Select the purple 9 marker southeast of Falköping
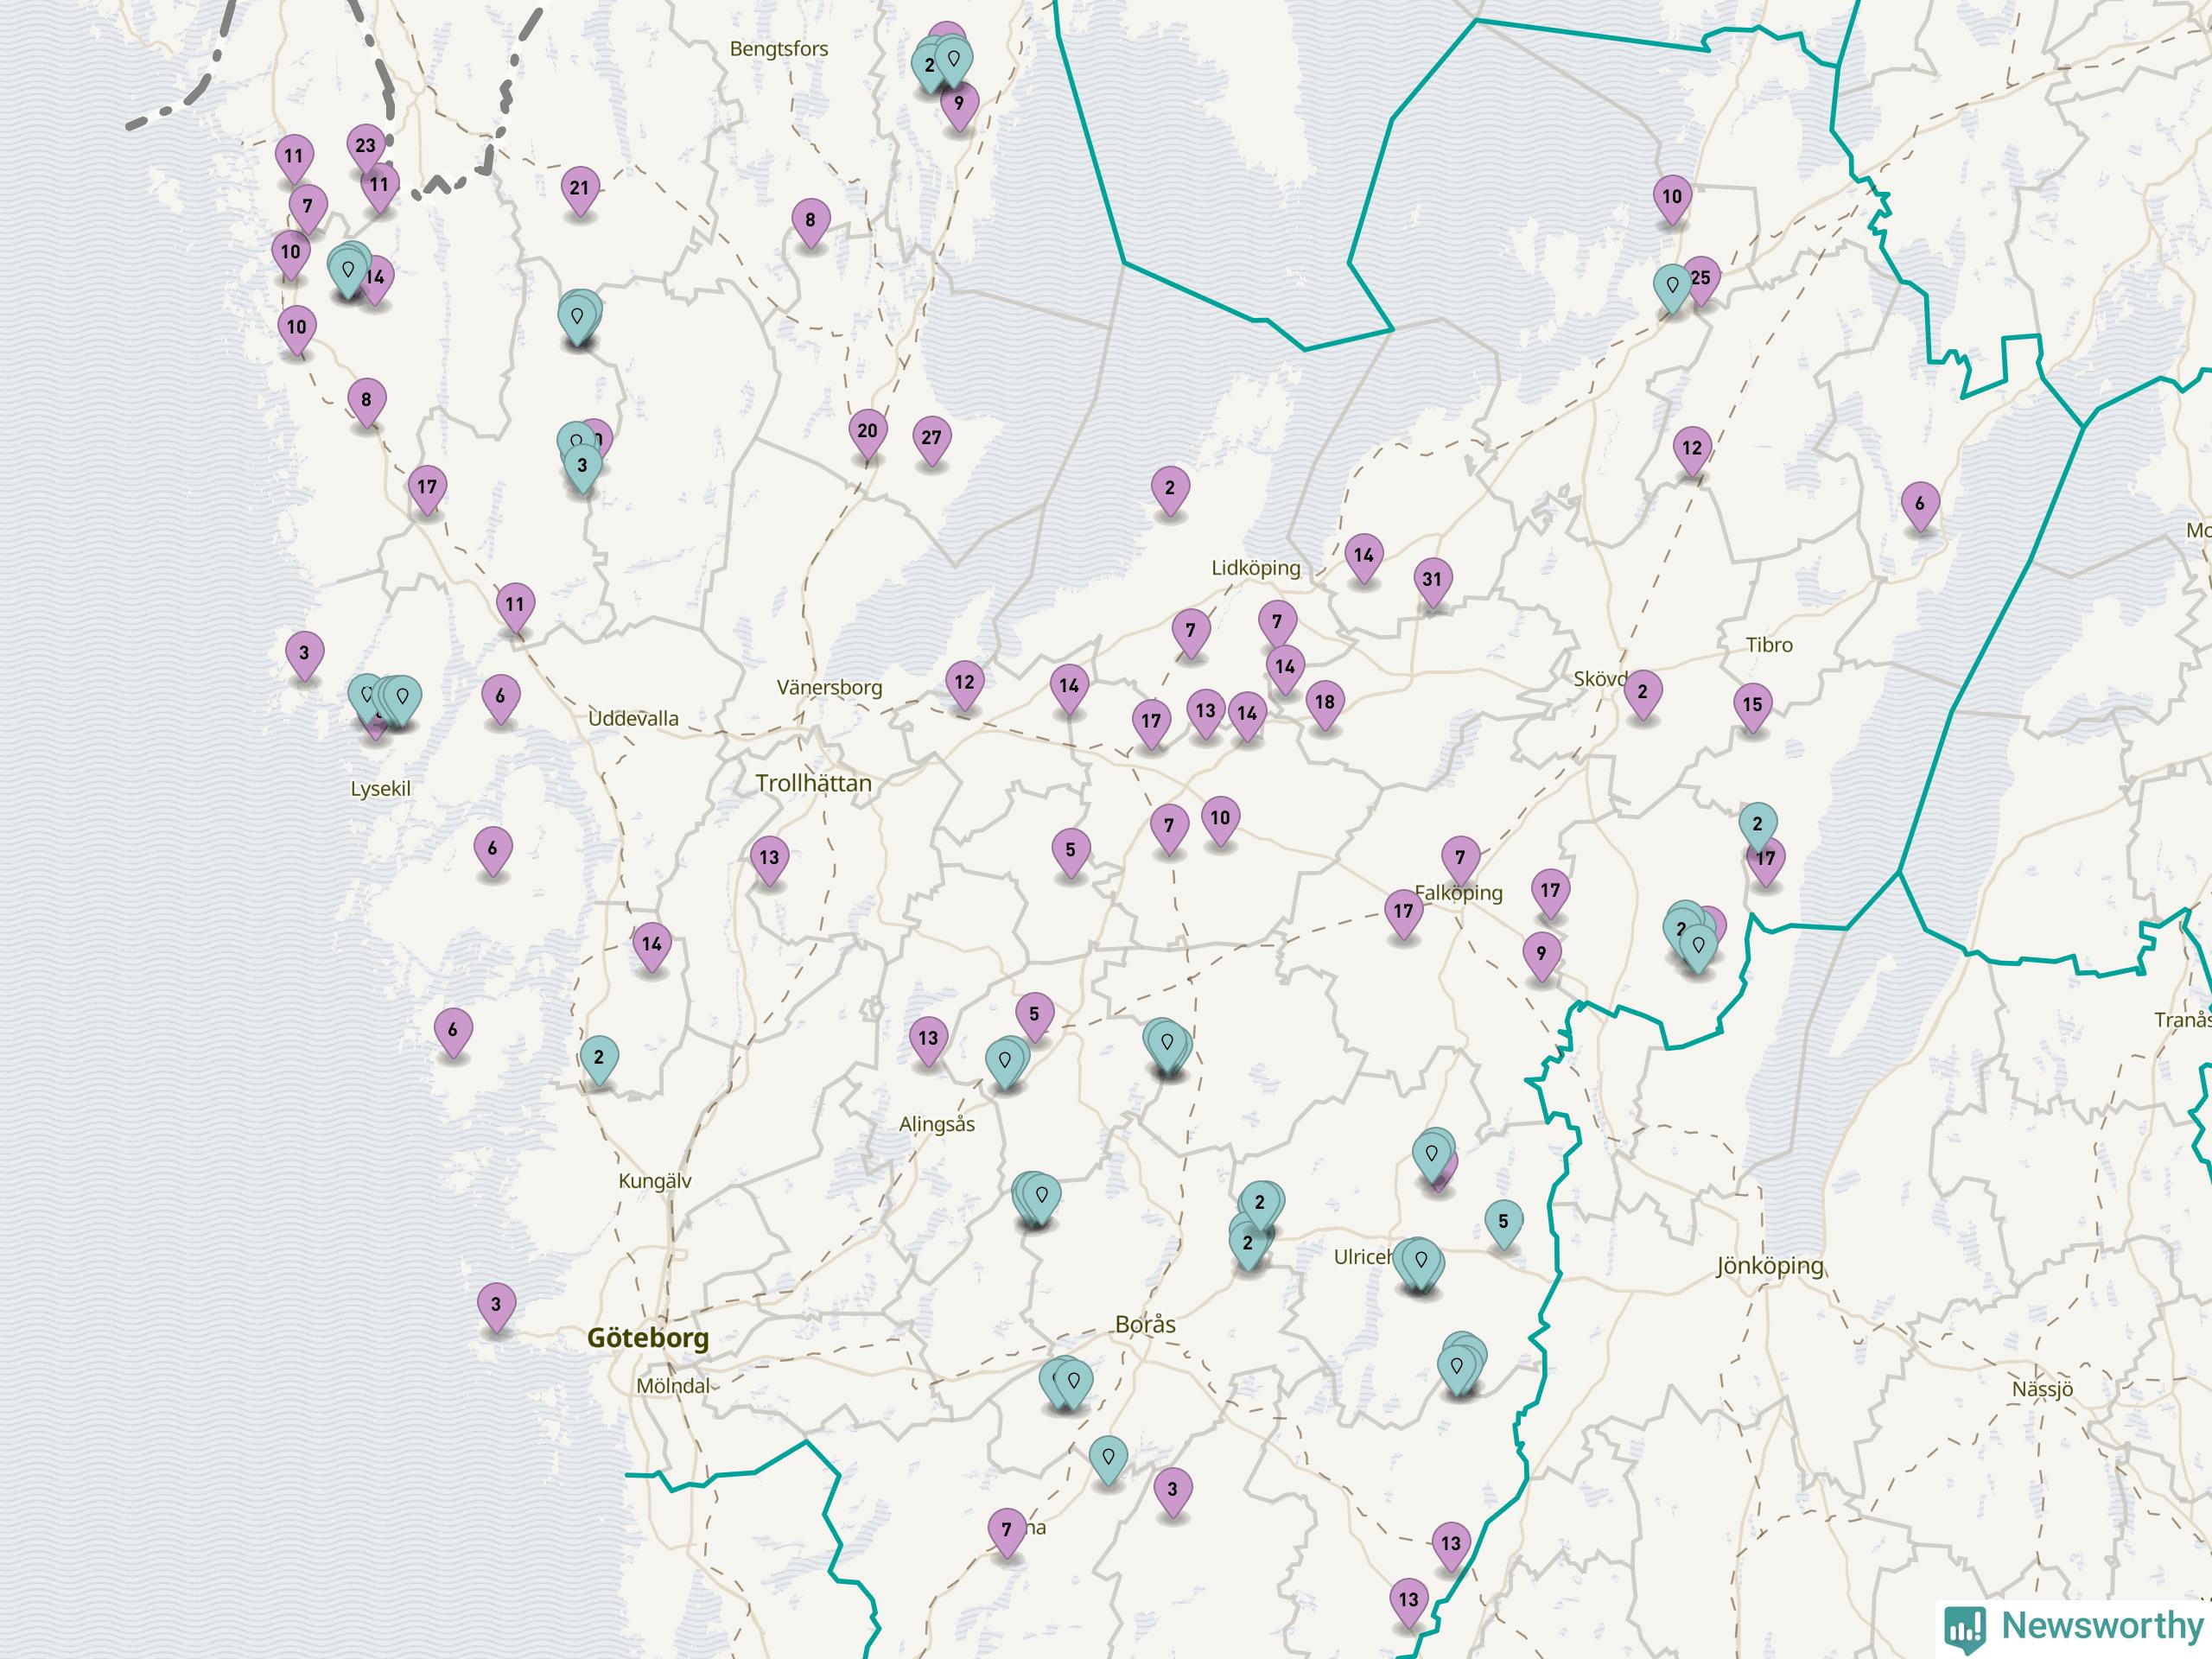 coord(1541,955)
